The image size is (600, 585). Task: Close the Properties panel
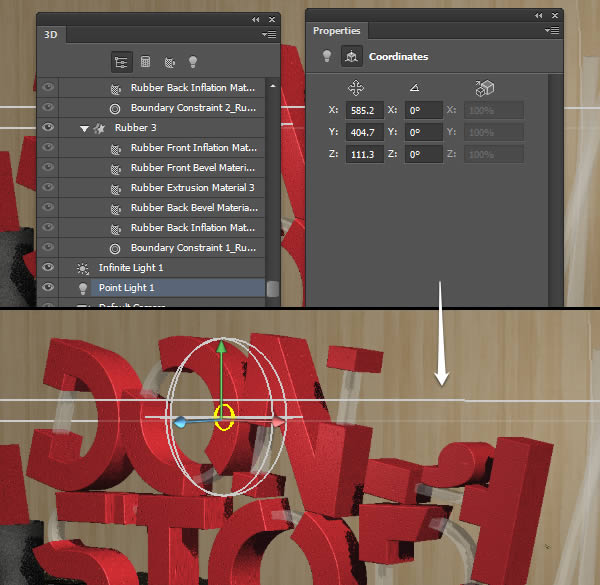[555, 15]
